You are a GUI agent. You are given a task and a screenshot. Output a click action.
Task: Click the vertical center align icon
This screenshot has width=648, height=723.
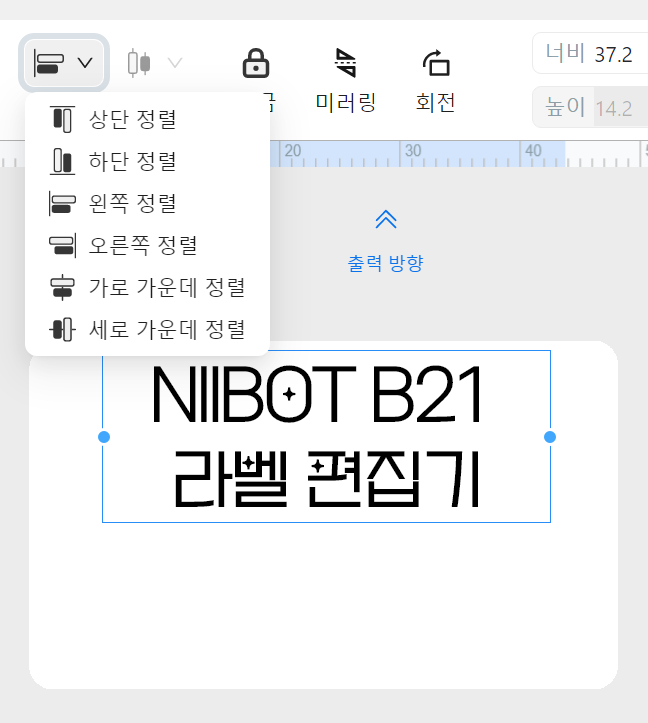point(62,330)
